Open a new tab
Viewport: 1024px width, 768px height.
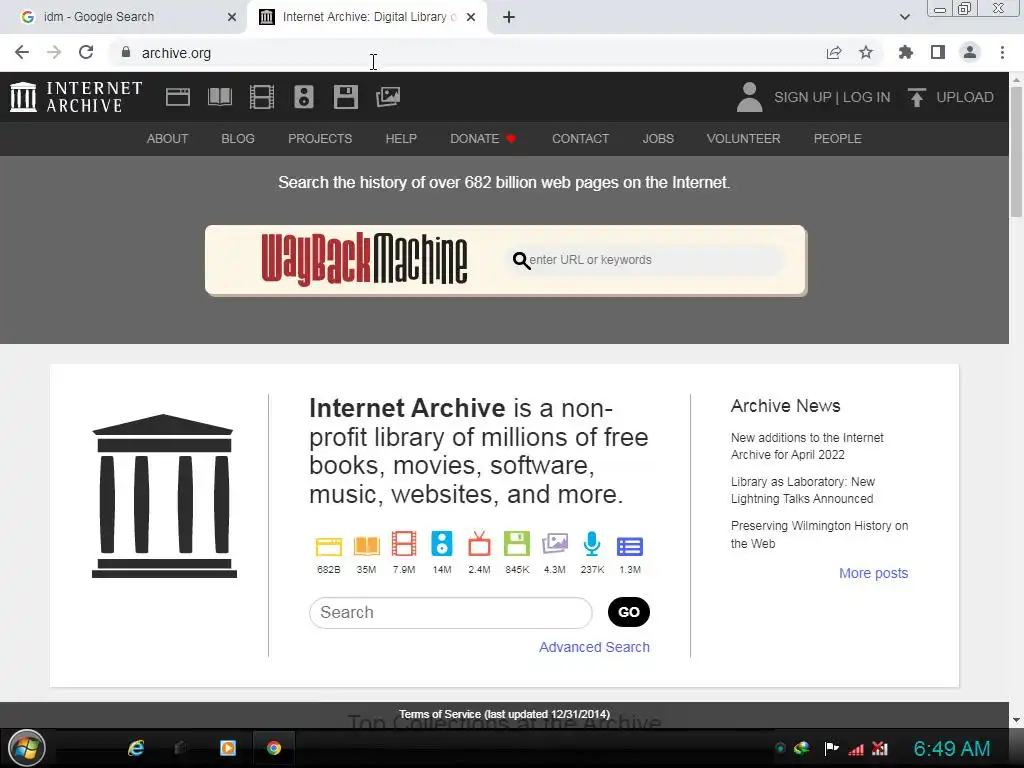point(509,17)
